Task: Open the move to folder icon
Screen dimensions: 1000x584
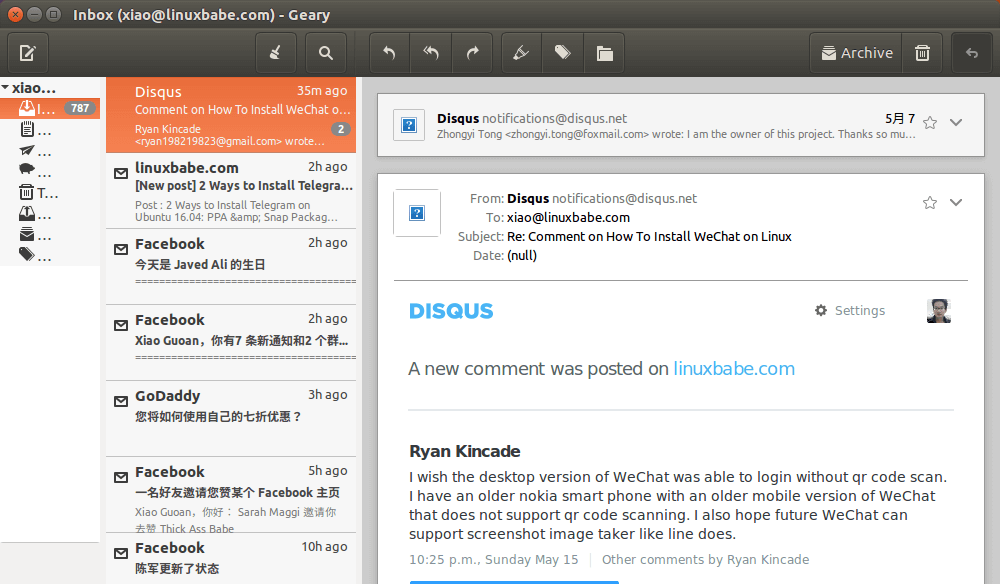Action: tap(604, 53)
